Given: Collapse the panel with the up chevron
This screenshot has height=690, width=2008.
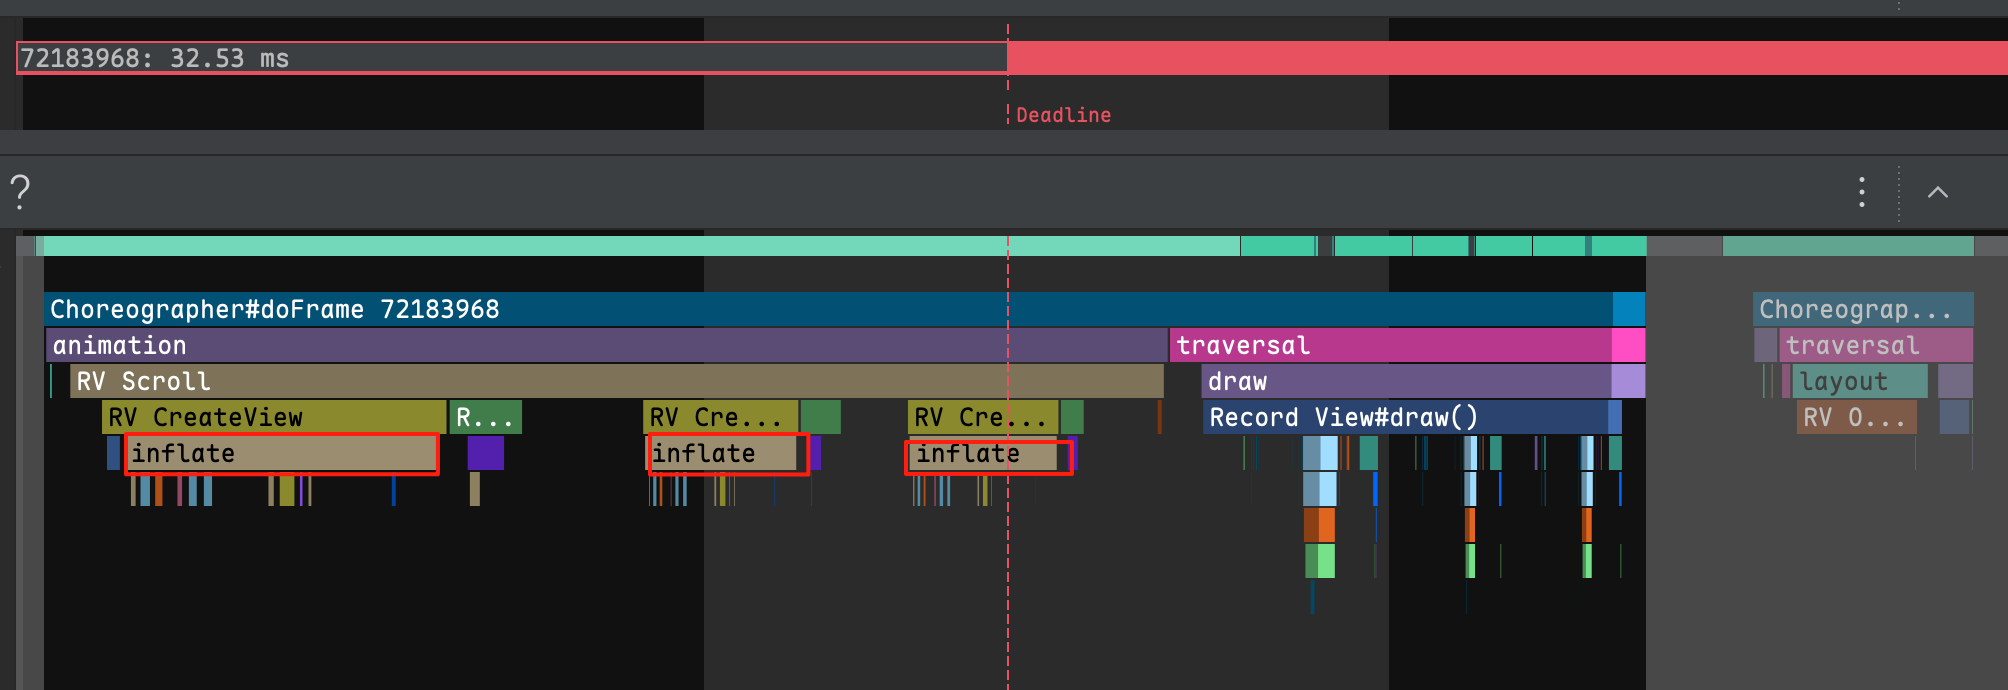Looking at the screenshot, I should pos(1937,192).
